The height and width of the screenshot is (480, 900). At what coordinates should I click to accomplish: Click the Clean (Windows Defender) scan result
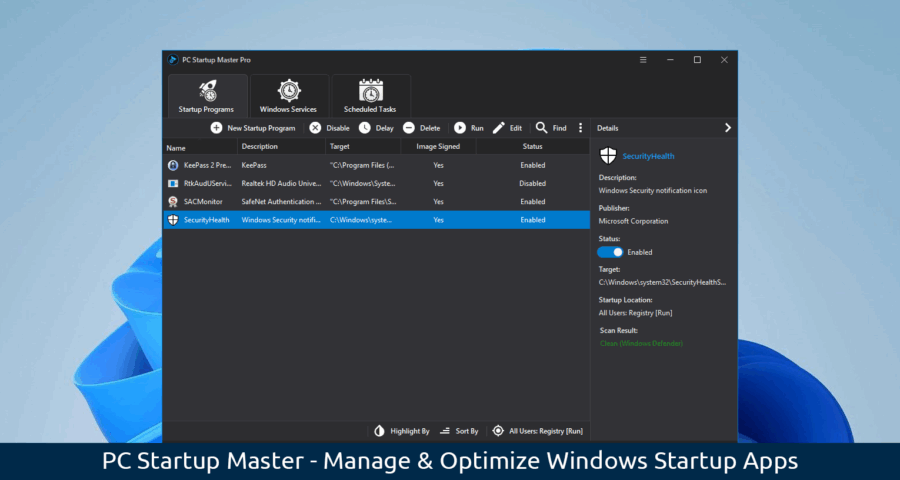pyautogui.click(x=641, y=343)
